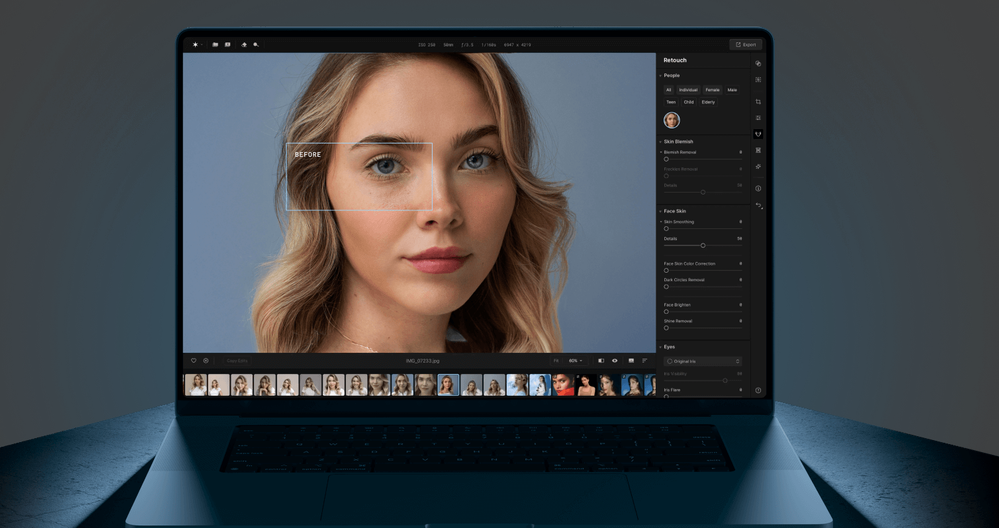Viewport: 999px width, 528px height.
Task: Select the All people filter tab
Action: [x=669, y=90]
